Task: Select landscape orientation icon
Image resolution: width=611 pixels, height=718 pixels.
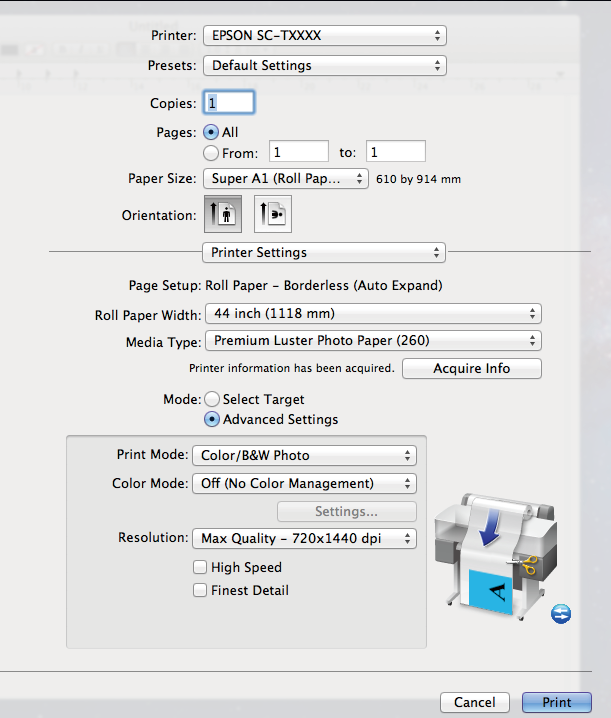Action: coord(273,214)
